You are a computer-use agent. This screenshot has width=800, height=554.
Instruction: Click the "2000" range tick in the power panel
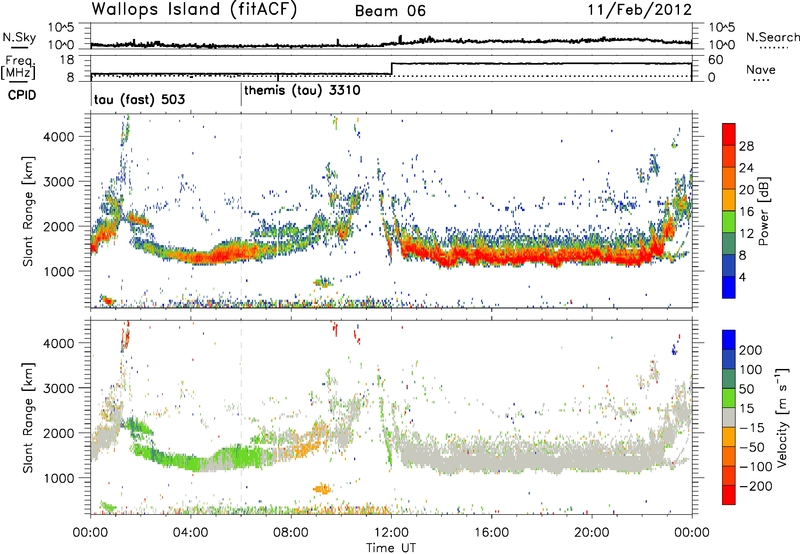click(59, 226)
